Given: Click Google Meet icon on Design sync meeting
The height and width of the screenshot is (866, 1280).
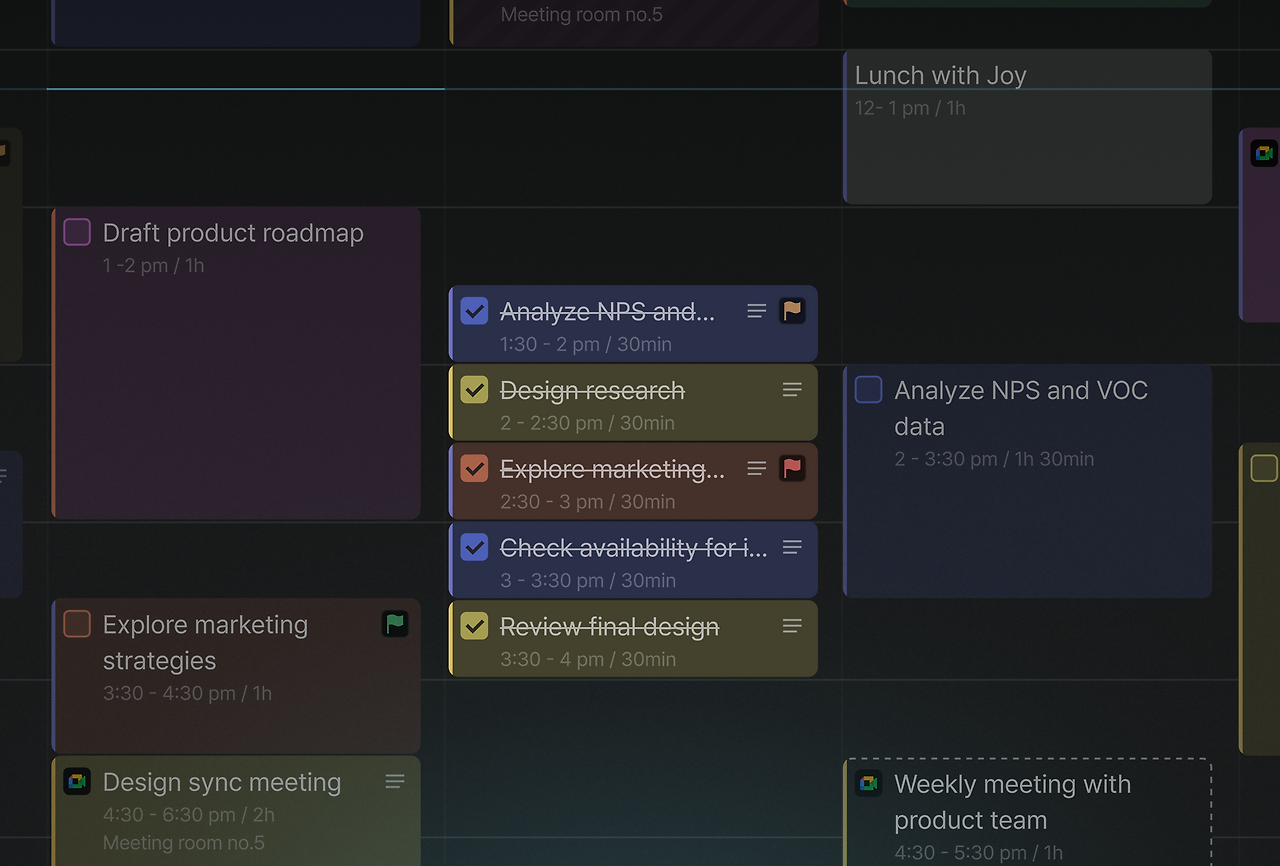Looking at the screenshot, I should pos(77,781).
